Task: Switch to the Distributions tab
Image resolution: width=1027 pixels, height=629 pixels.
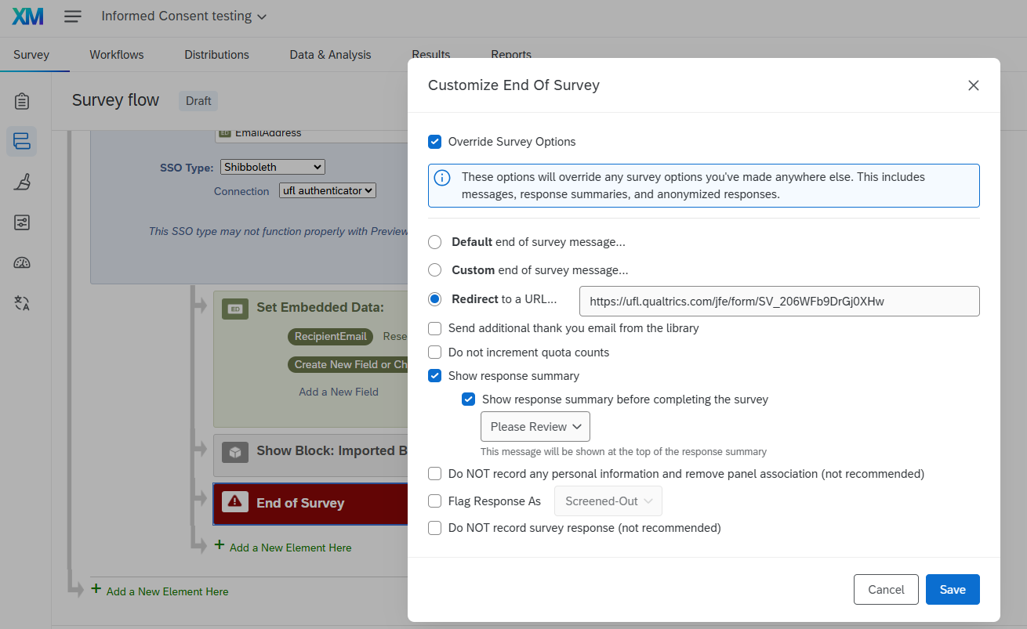Action: pyautogui.click(x=217, y=55)
